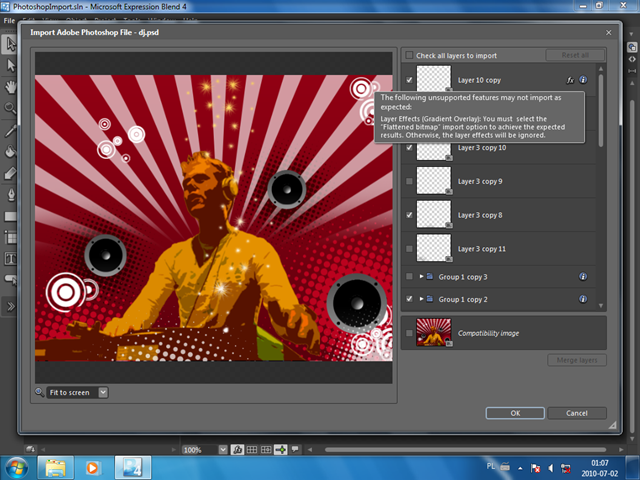Select the Zoom magnifier tool in toolbar
This screenshot has width=640, height=480.
[10, 108]
